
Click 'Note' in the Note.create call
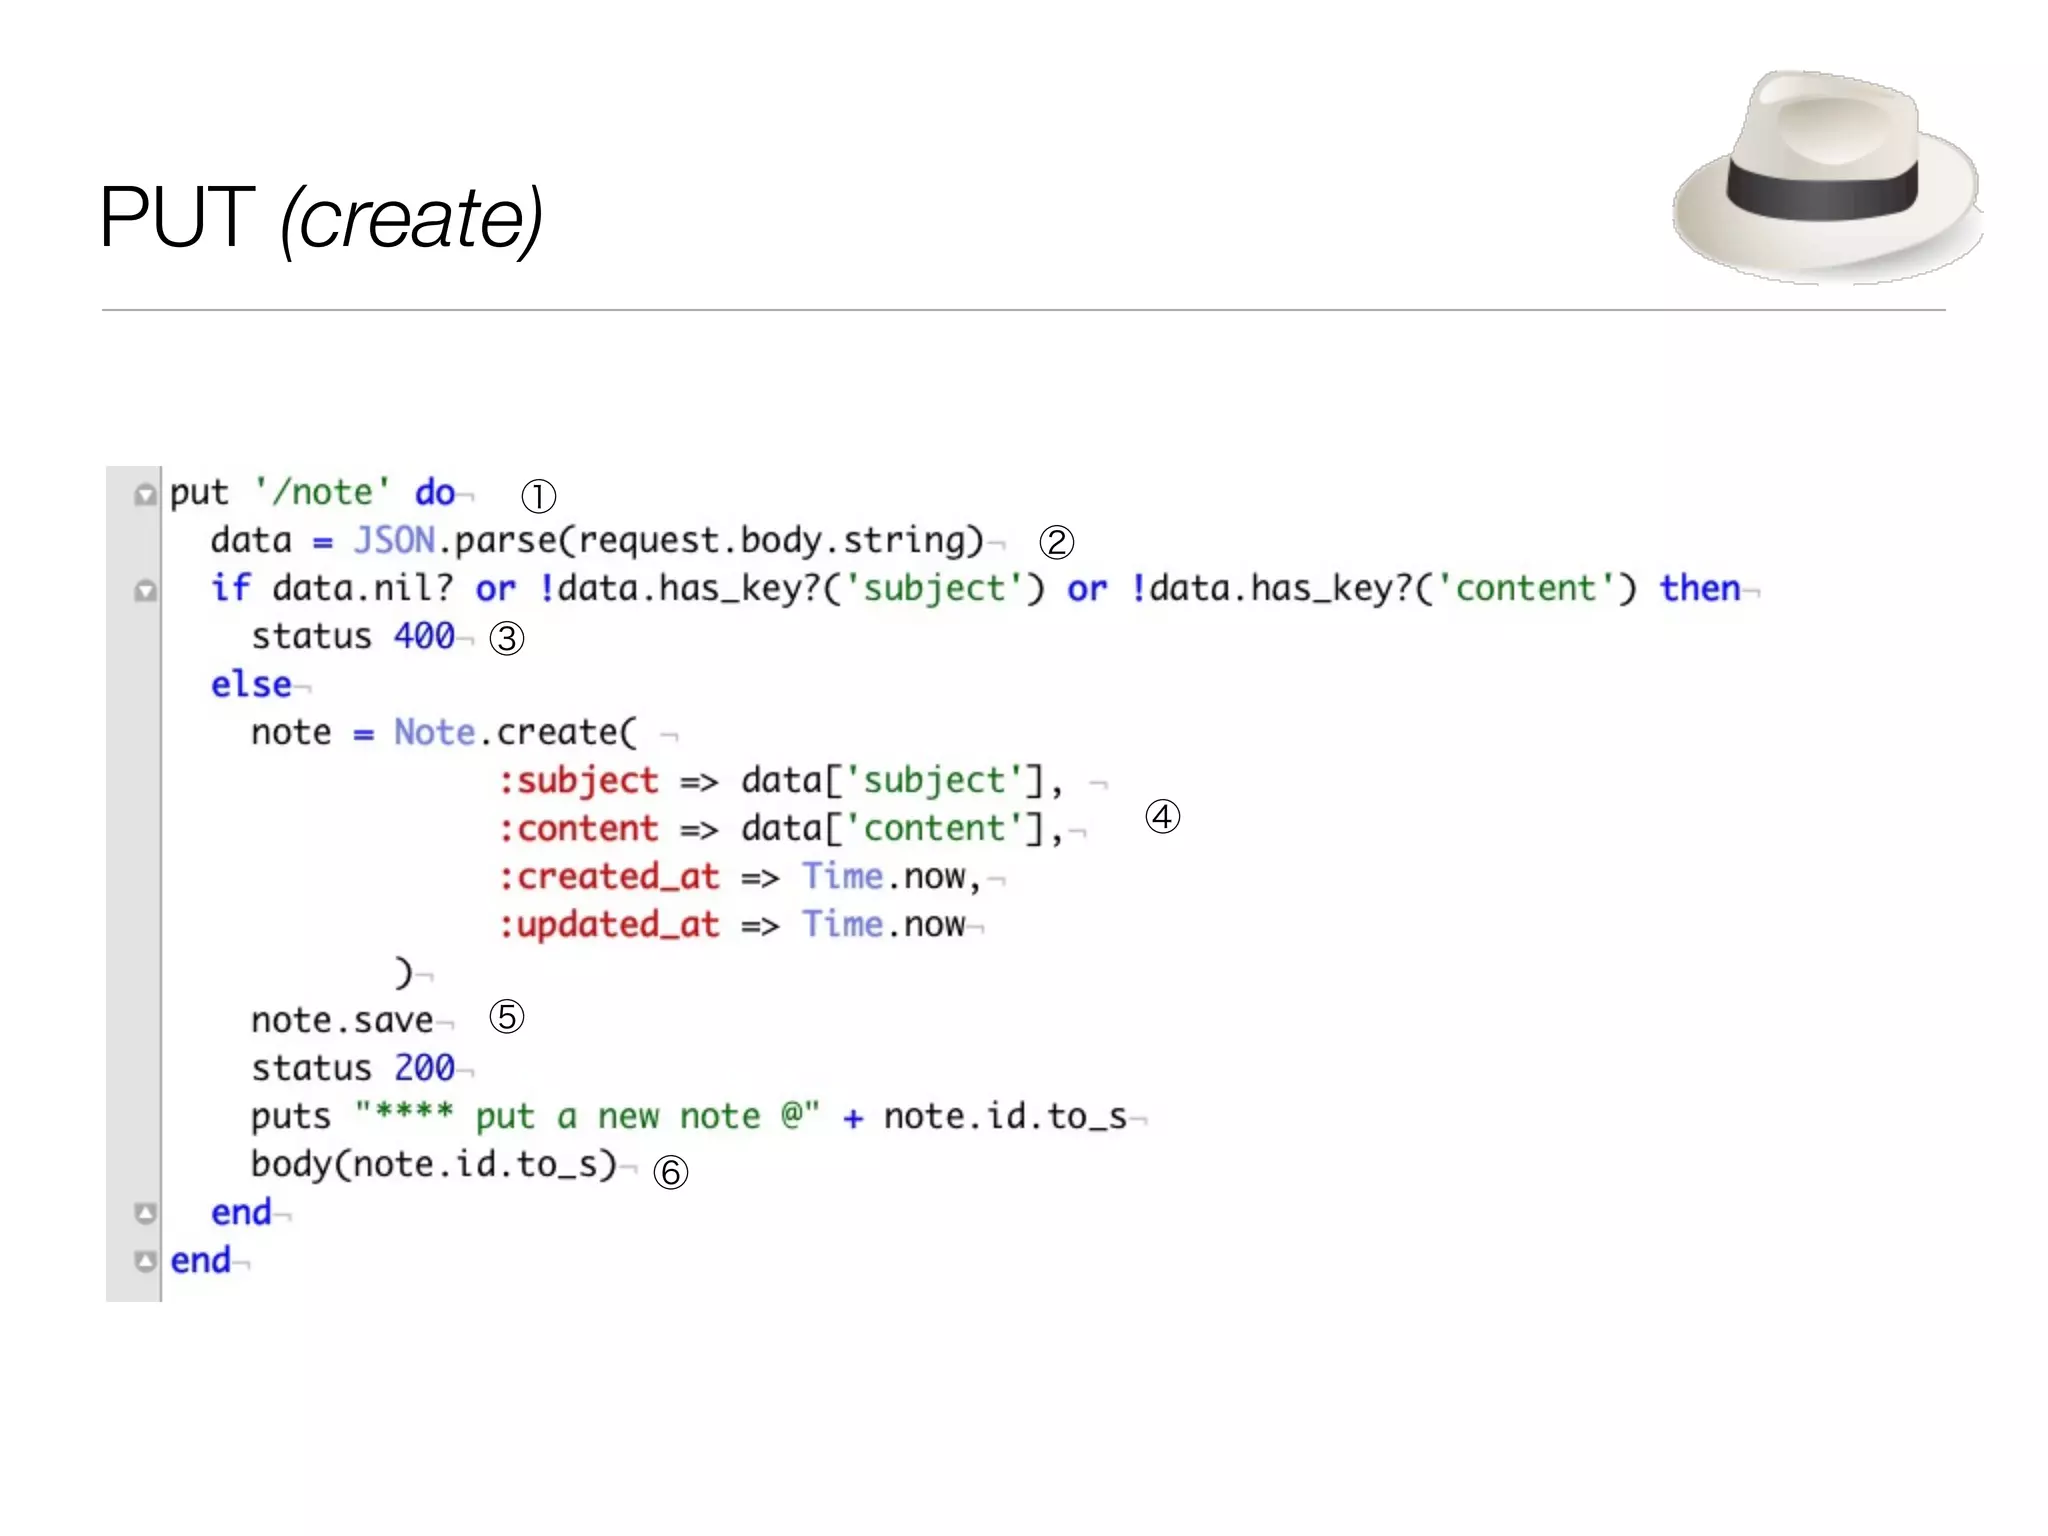coord(434,733)
